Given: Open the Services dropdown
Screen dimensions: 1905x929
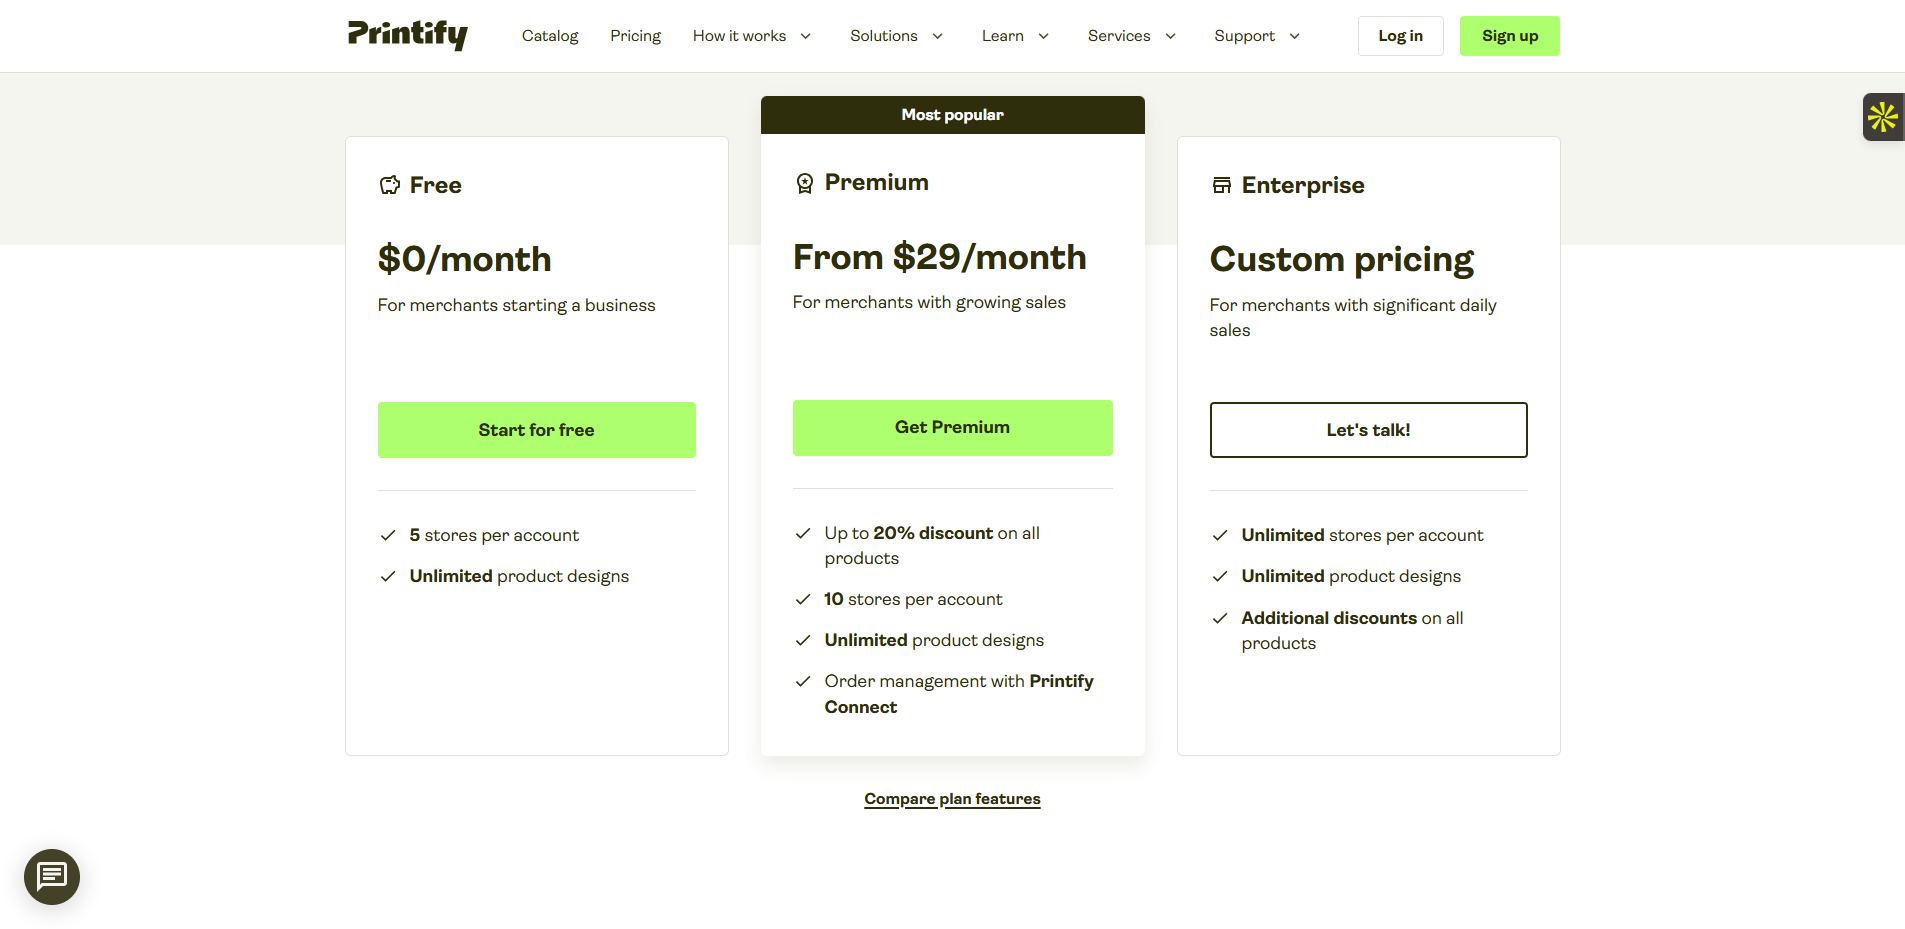Looking at the screenshot, I should click(x=1170, y=36).
